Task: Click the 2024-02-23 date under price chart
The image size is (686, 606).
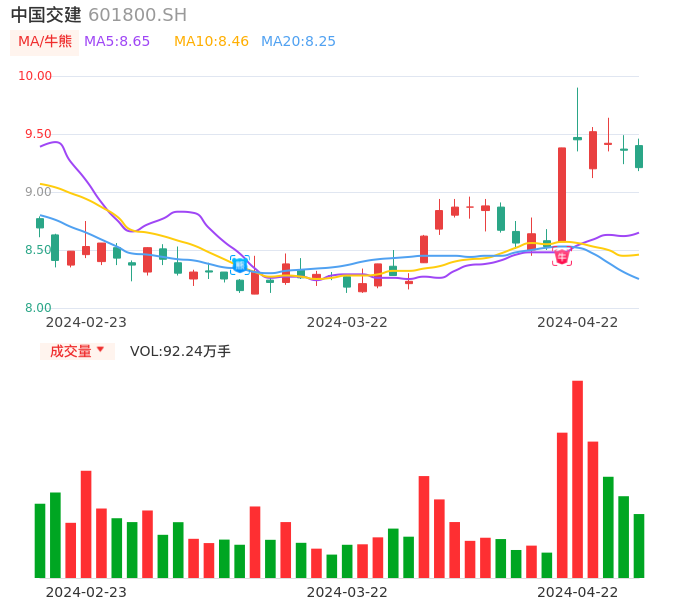Action: 86,322
